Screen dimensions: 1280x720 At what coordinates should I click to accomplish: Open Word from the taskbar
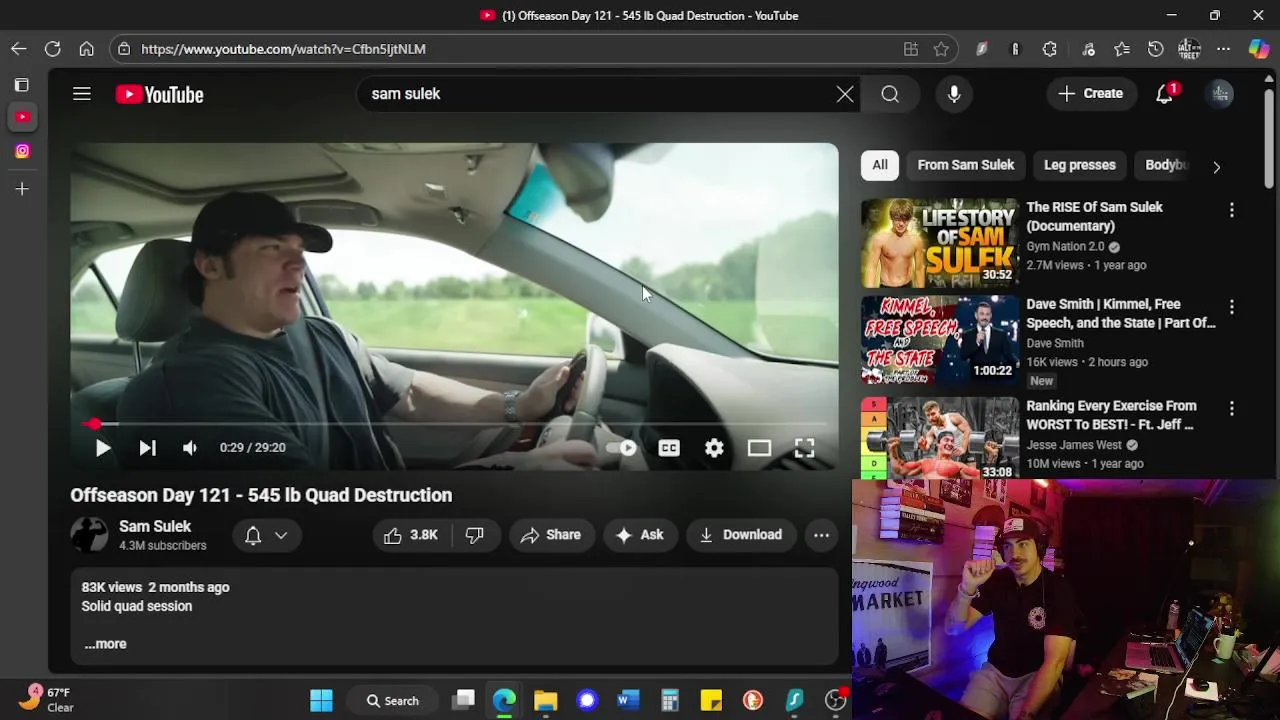(x=628, y=700)
